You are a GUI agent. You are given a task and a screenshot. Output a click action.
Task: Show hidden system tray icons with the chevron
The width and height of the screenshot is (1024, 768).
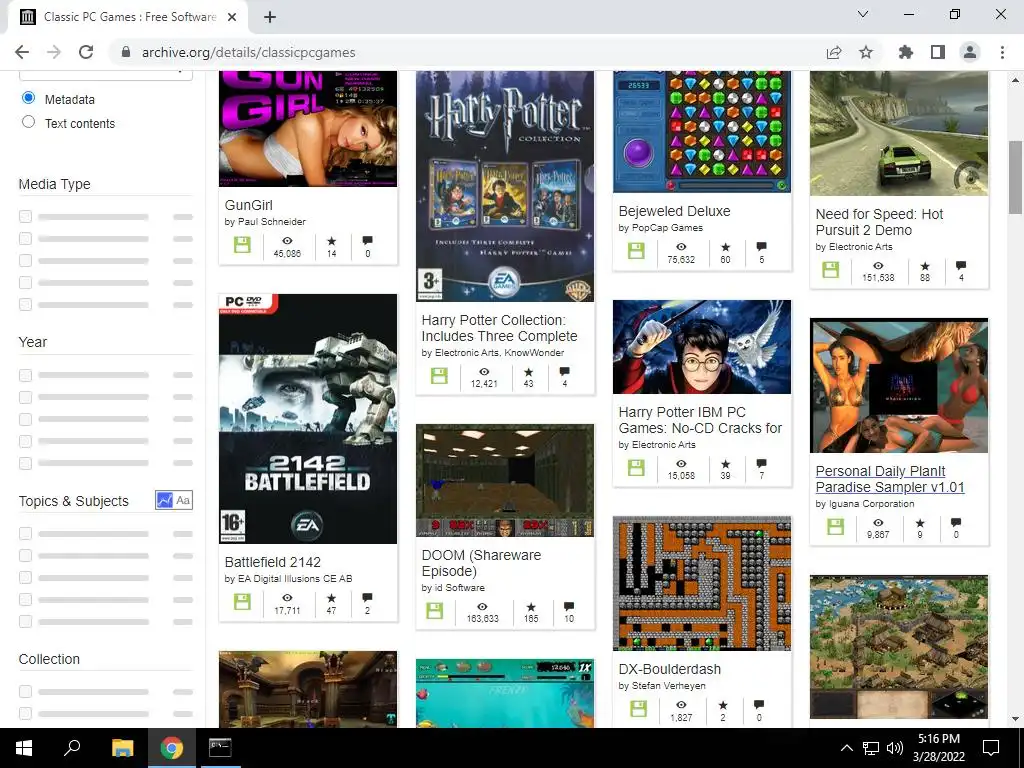846,748
